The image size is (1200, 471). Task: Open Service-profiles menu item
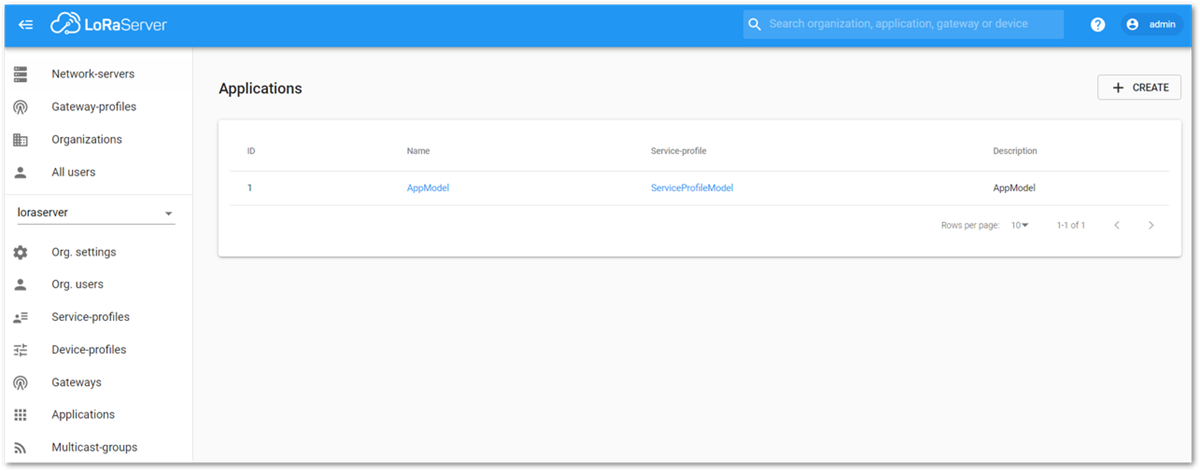(x=97, y=317)
